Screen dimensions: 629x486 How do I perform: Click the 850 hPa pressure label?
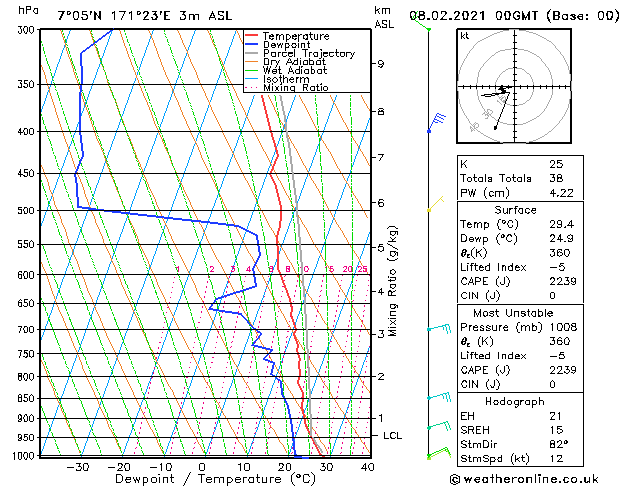coord(26,399)
